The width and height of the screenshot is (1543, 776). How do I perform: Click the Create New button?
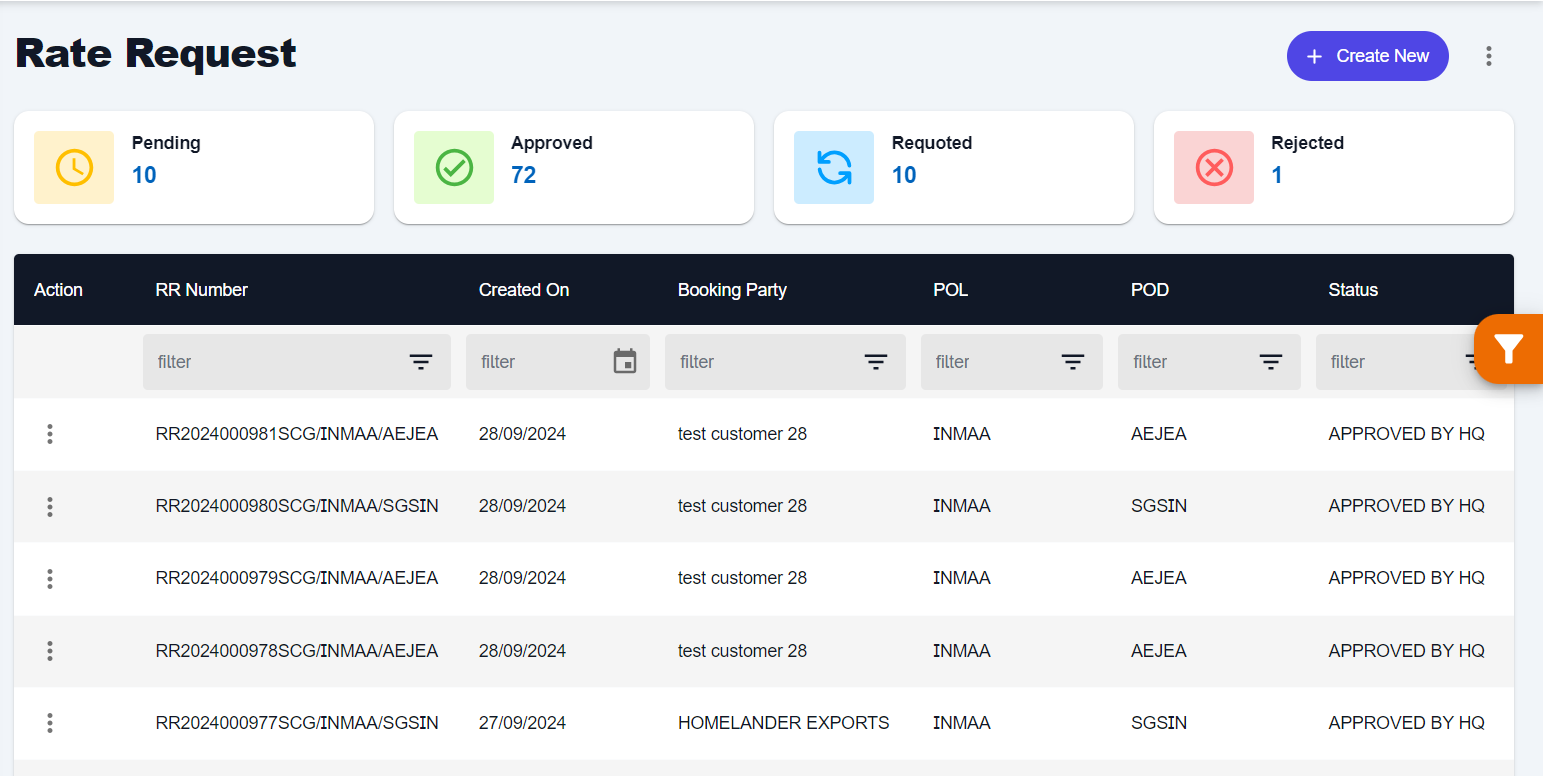(x=1367, y=56)
